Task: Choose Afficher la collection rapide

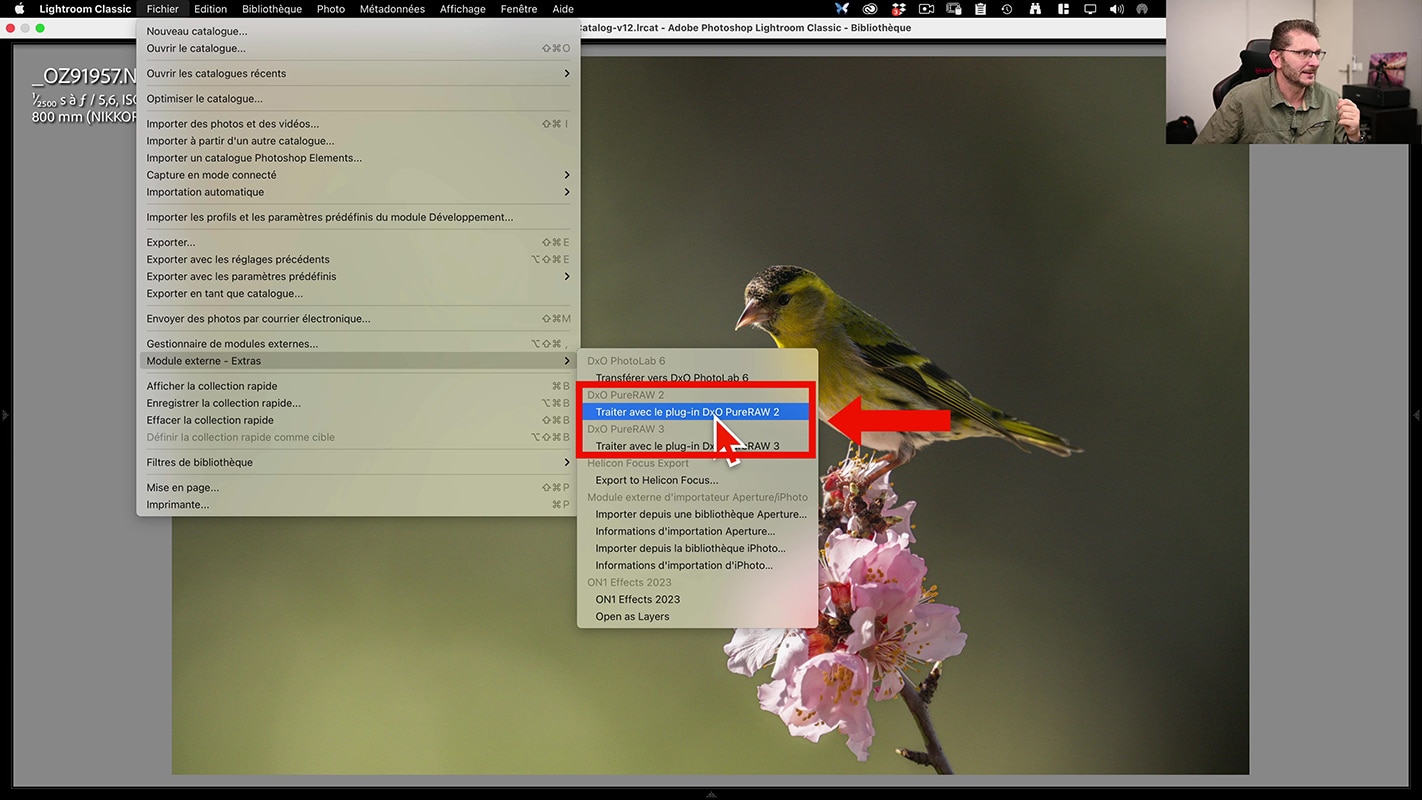Action: (358, 386)
